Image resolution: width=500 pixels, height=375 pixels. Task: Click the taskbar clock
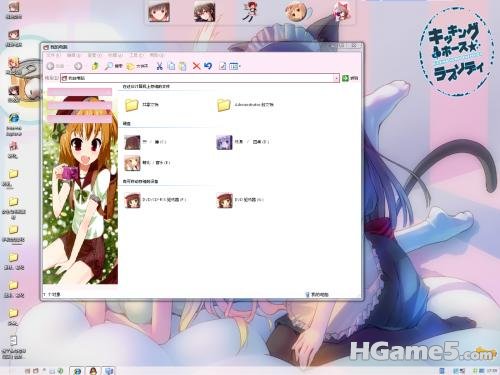tap(492, 371)
